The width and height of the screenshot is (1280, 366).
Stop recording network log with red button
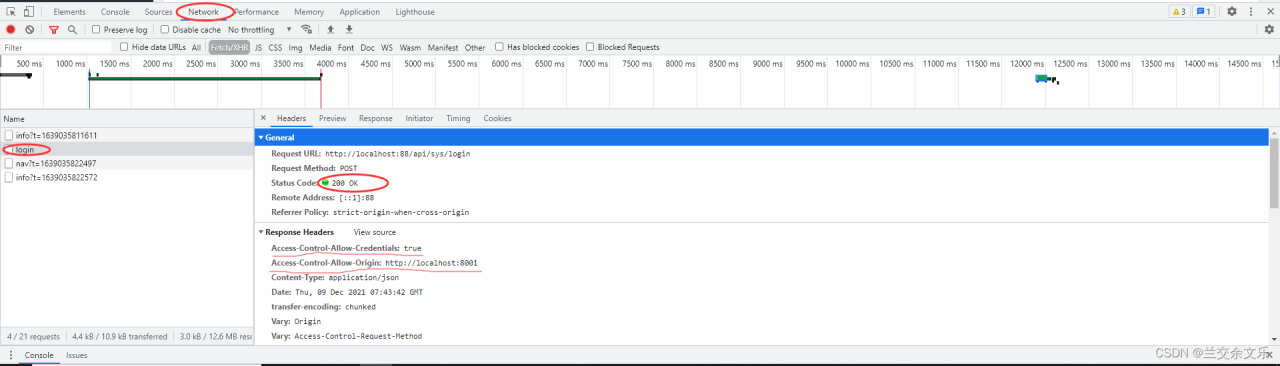(x=11, y=30)
